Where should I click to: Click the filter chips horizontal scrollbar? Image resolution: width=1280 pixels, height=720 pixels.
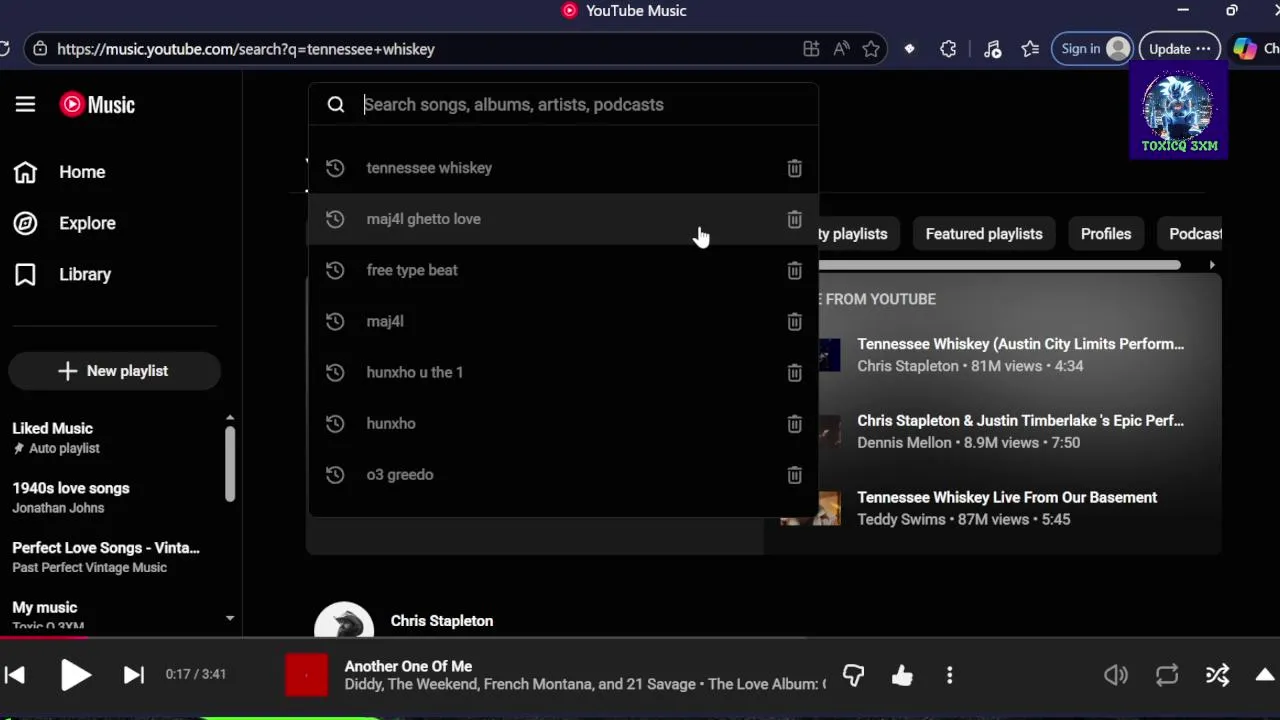[1000, 265]
